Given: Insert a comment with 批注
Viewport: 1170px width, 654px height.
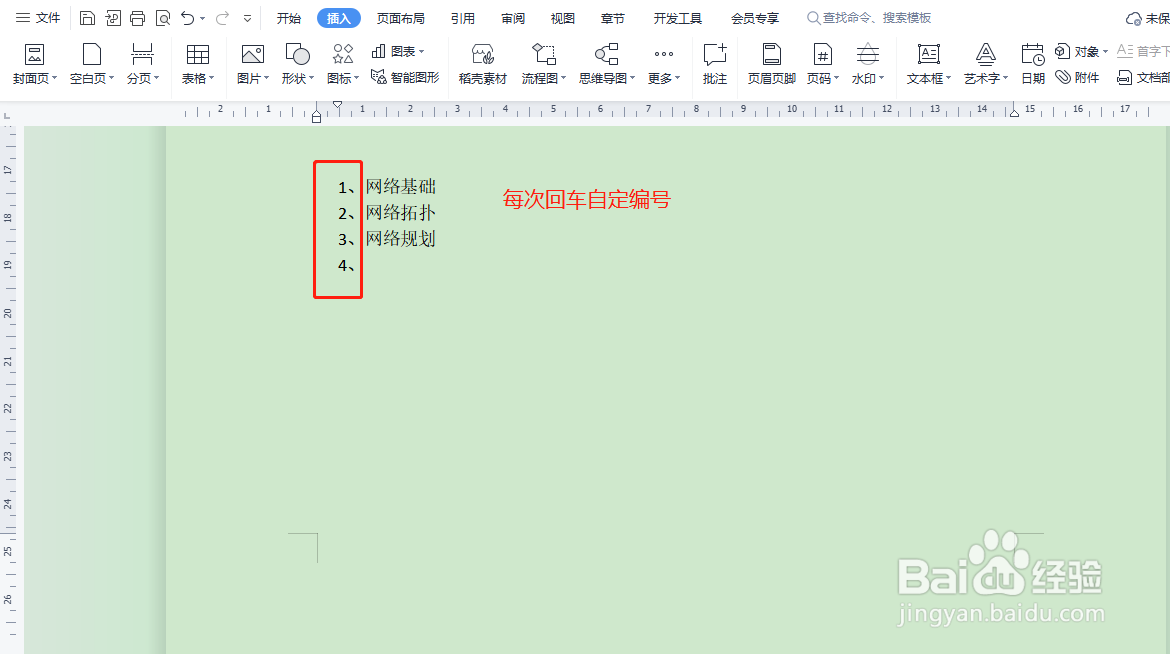Looking at the screenshot, I should (x=715, y=63).
